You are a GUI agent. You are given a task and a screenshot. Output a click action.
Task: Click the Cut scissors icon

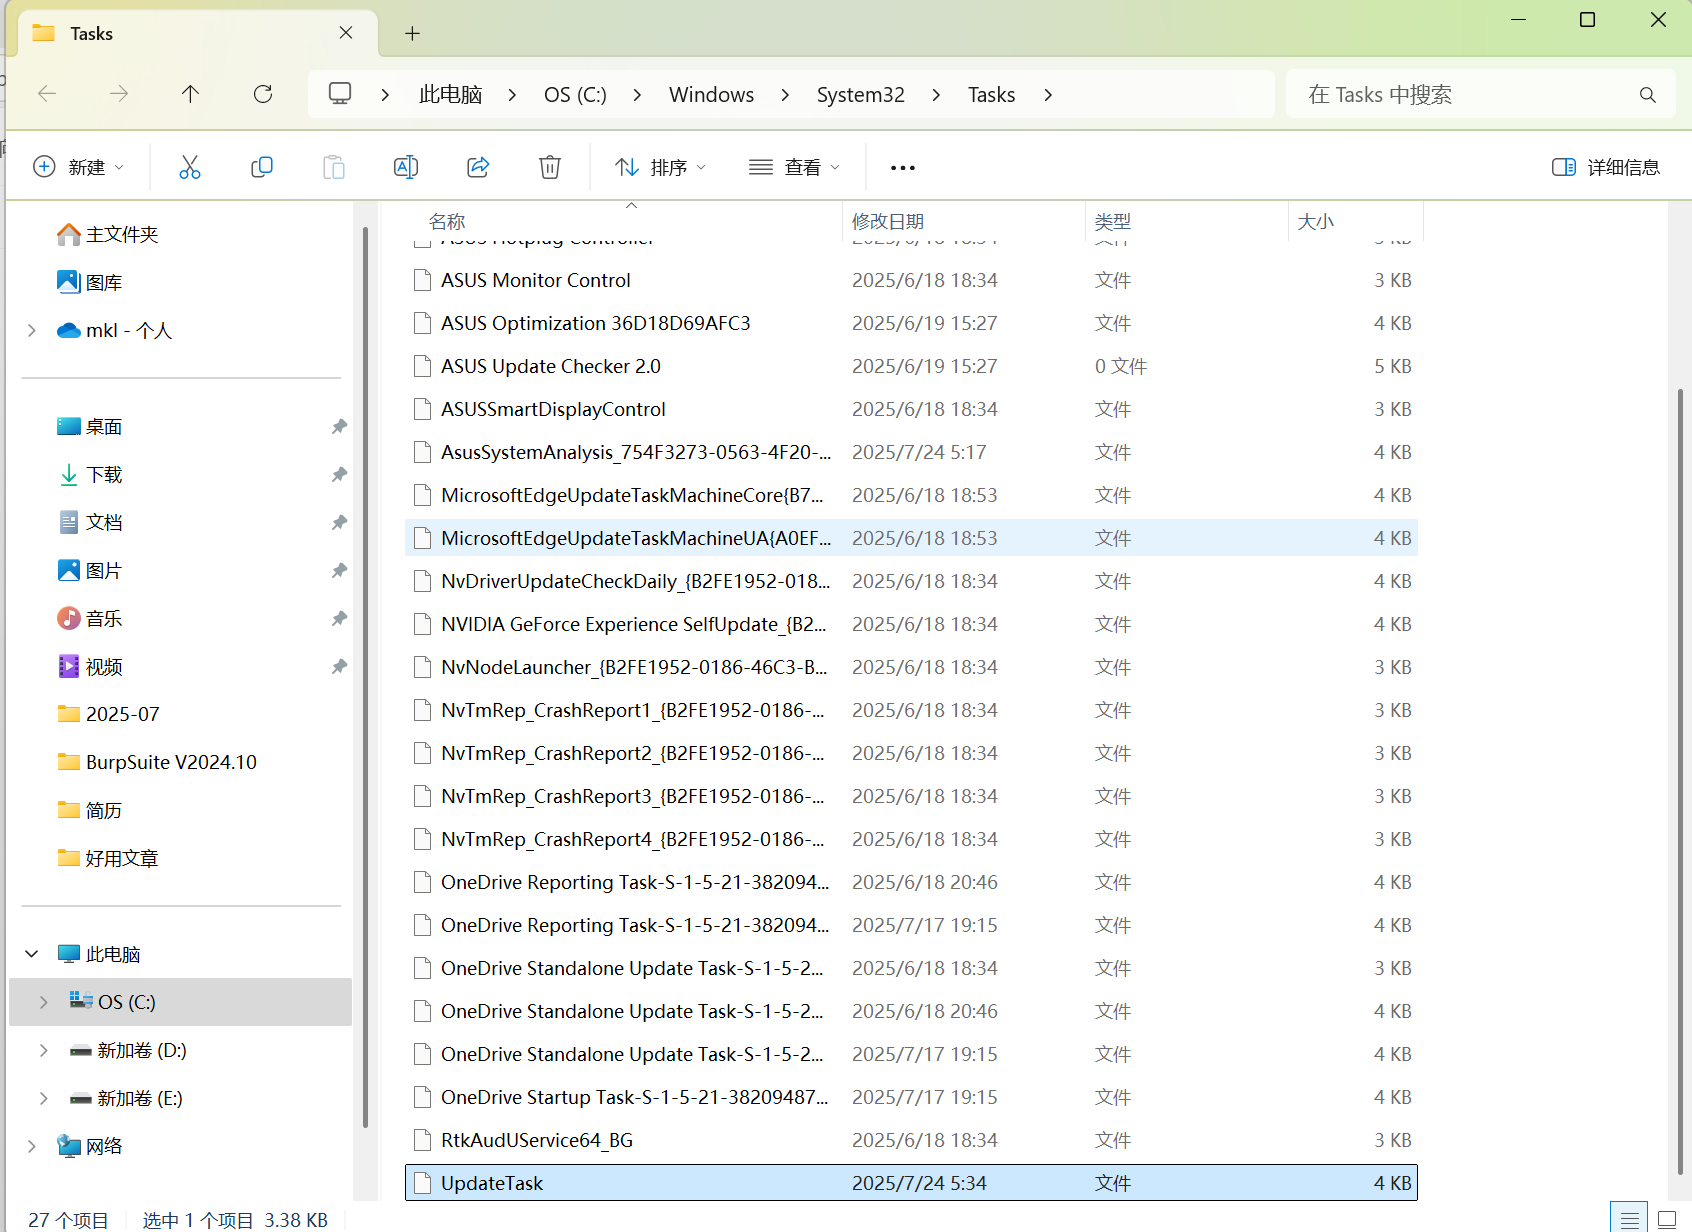pos(189,167)
